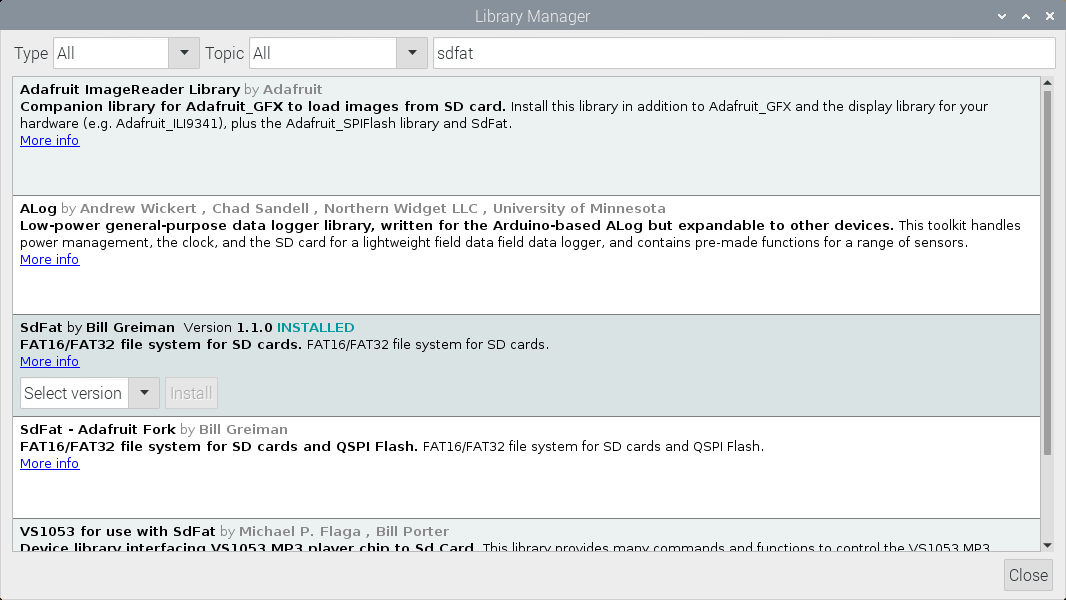Select the ALog library entry title
1066x600 pixels.
click(38, 209)
